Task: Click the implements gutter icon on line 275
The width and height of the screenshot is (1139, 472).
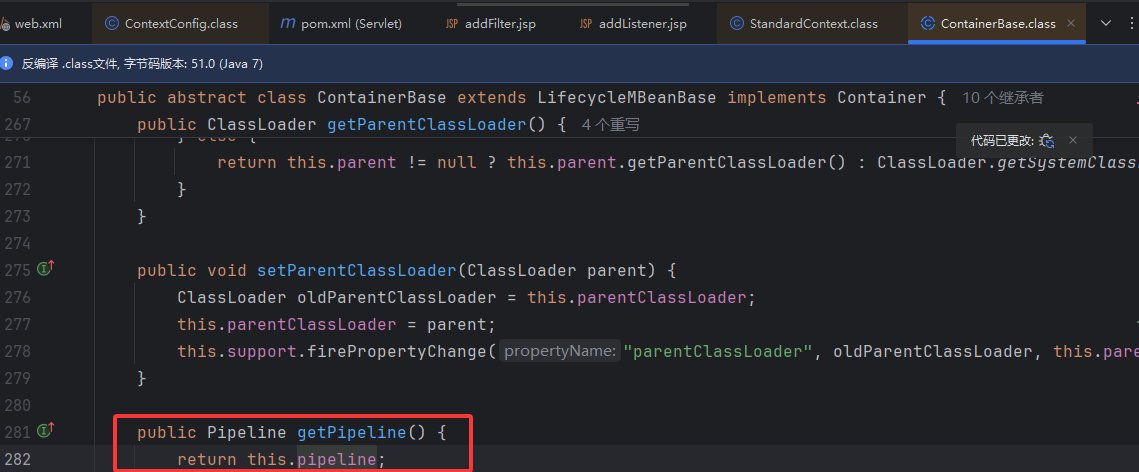Action: 45,270
